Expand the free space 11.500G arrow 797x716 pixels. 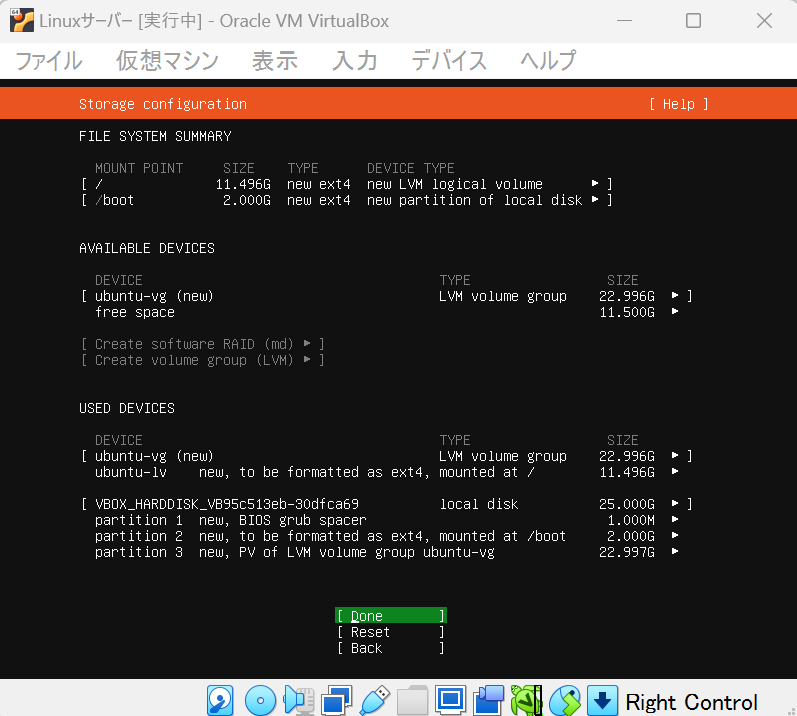click(675, 311)
